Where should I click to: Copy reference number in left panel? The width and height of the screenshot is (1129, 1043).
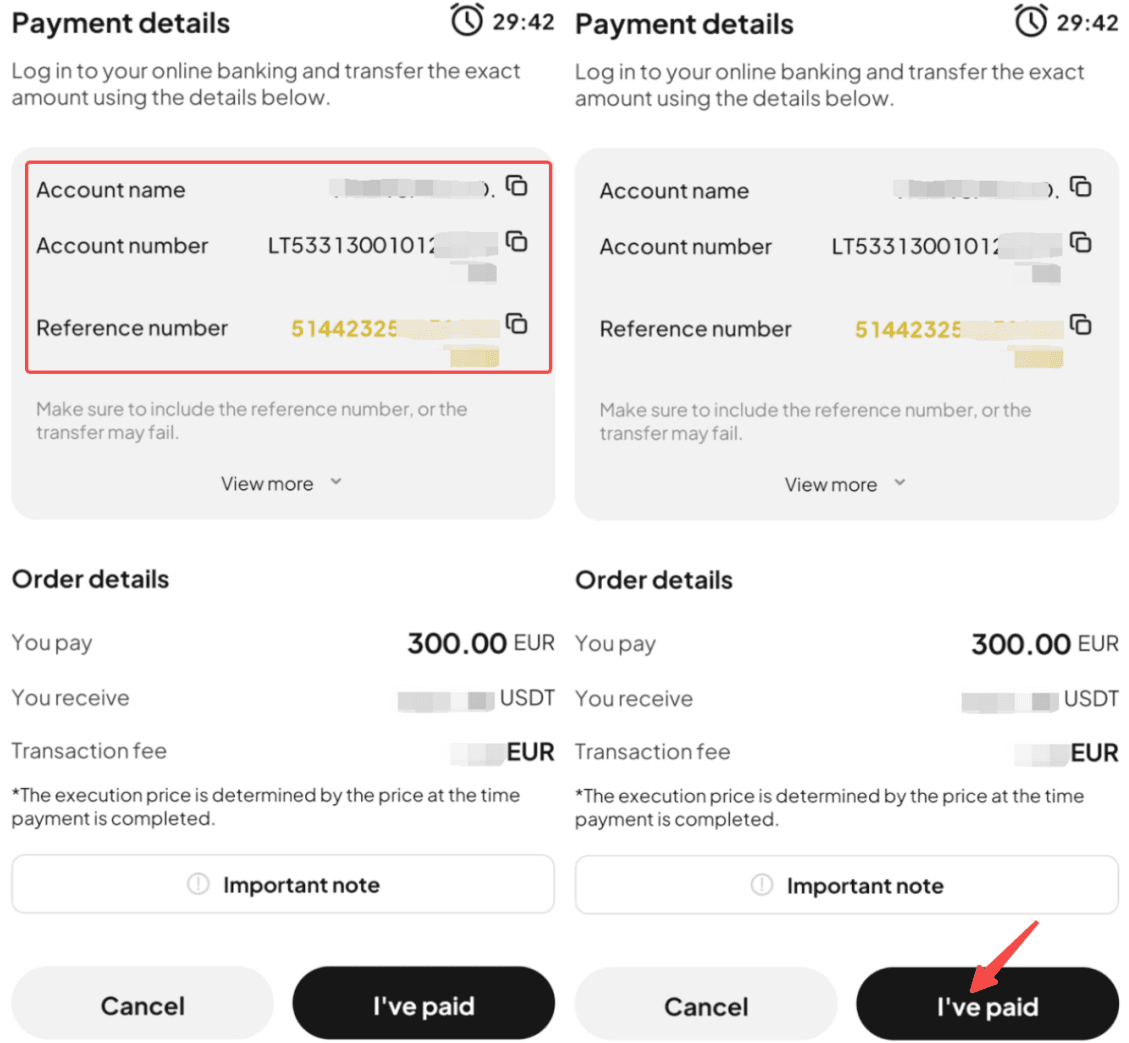pos(516,323)
